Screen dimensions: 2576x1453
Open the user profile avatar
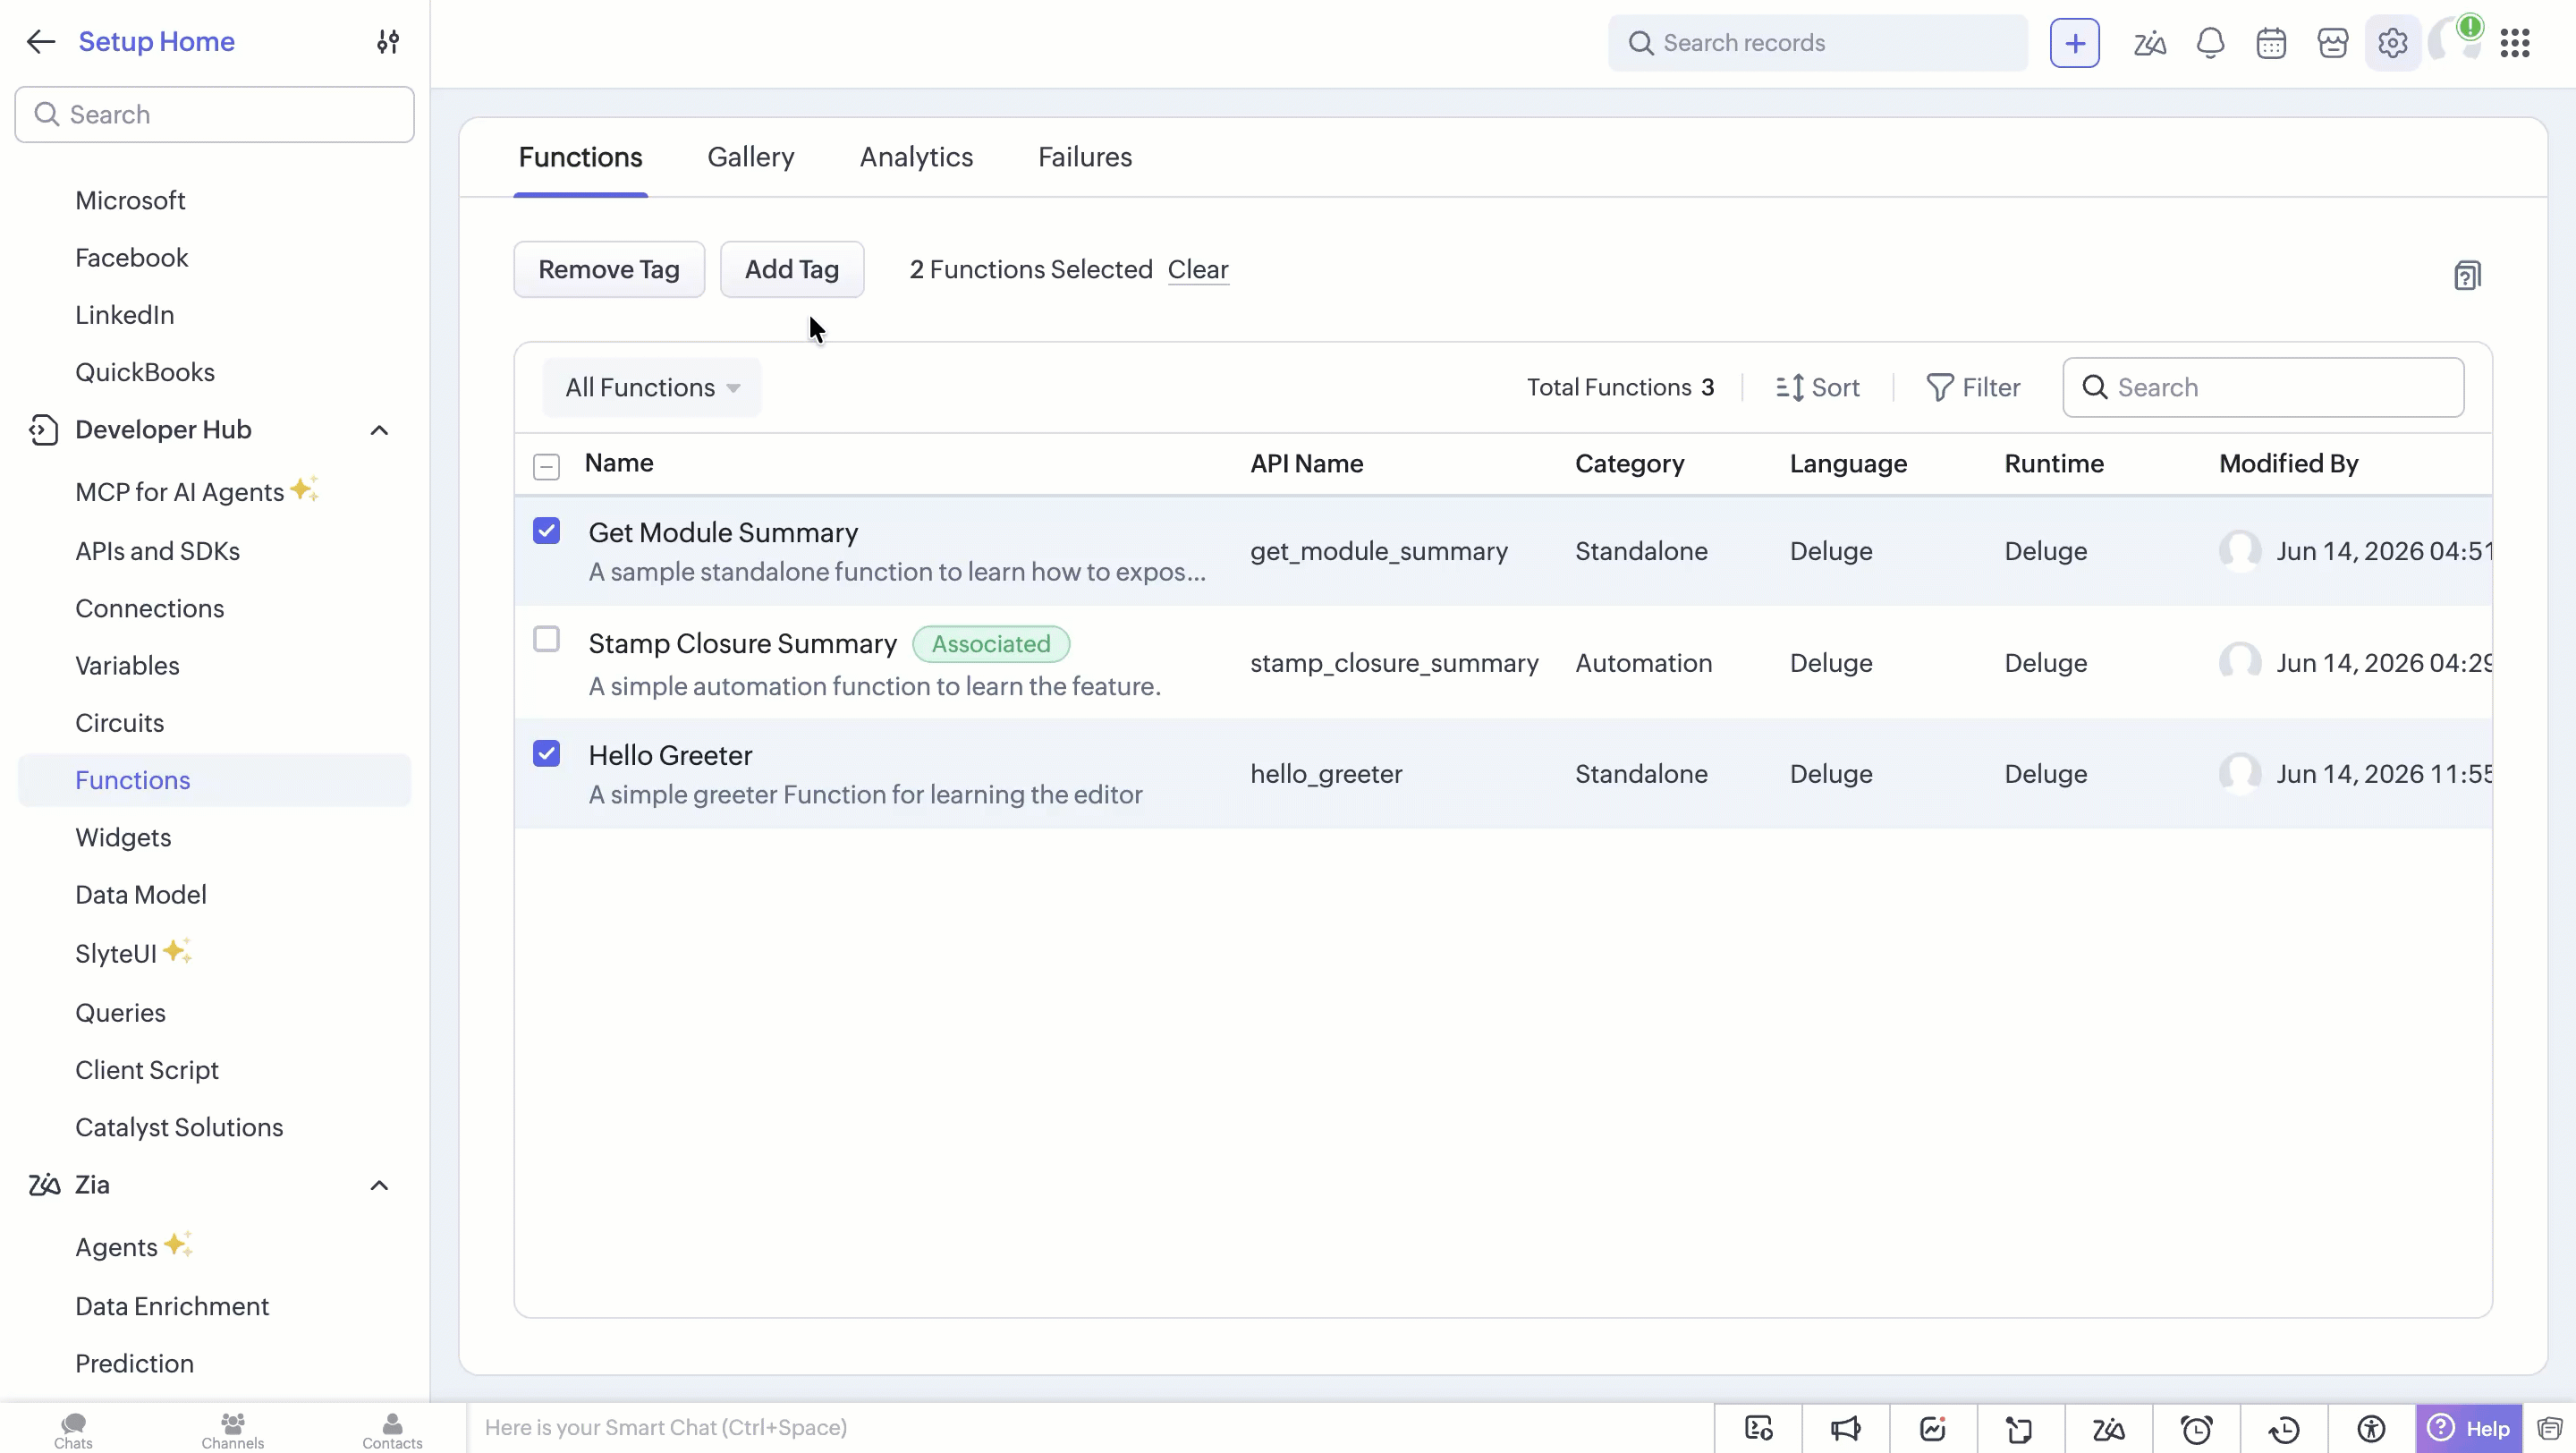click(x=2453, y=42)
